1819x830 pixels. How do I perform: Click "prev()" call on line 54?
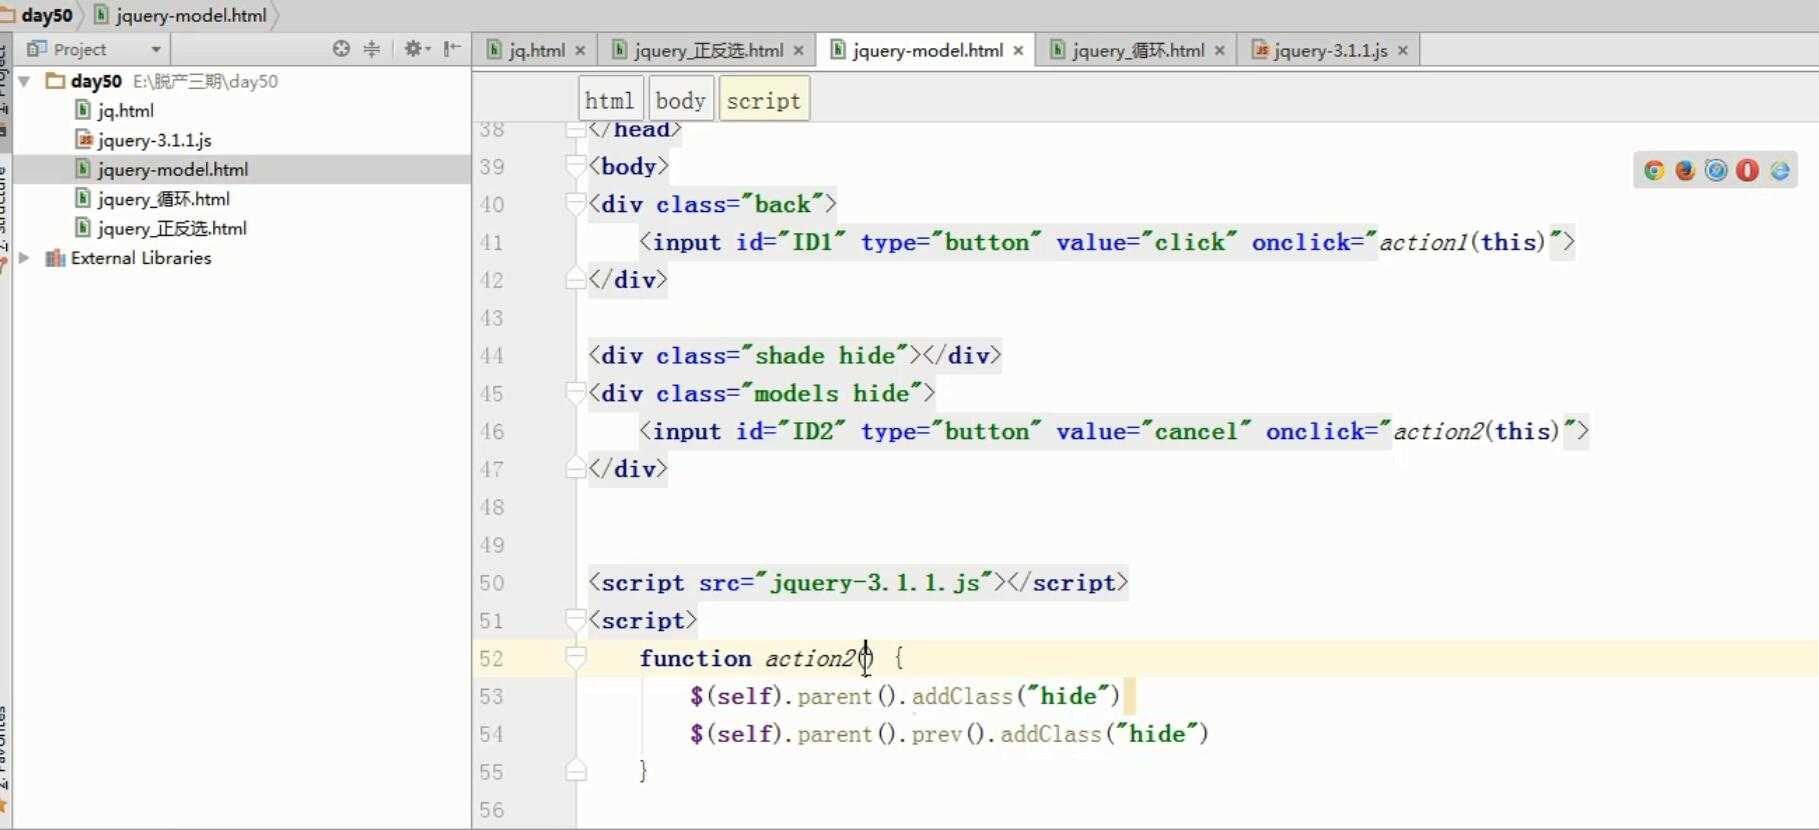pos(948,734)
